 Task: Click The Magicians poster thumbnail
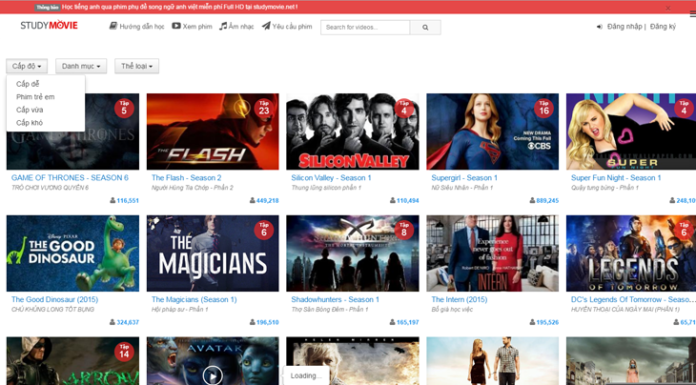pyautogui.click(x=213, y=253)
